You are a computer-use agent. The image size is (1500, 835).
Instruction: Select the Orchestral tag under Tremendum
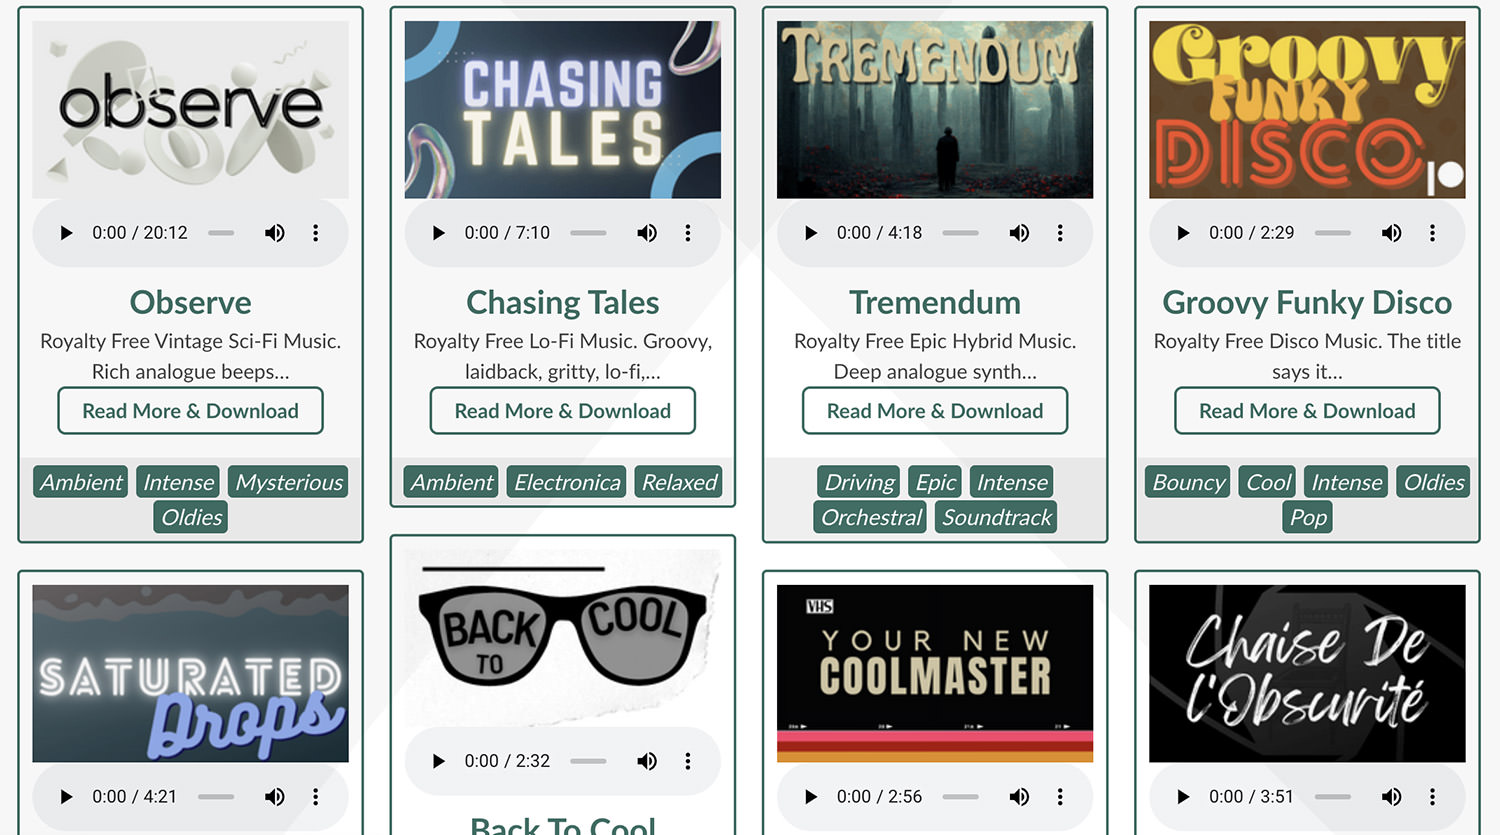coord(871,517)
